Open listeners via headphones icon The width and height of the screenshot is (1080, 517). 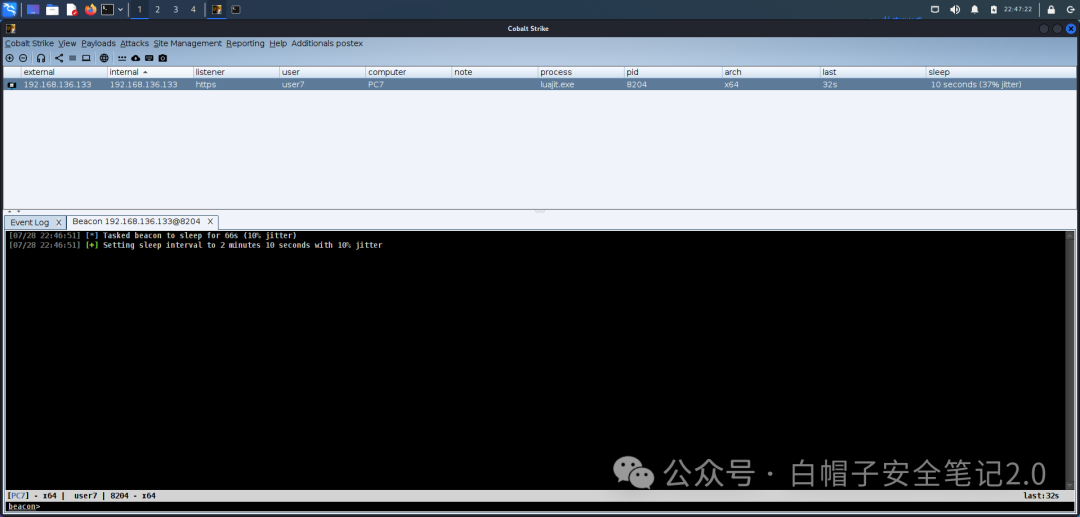[x=41, y=59]
